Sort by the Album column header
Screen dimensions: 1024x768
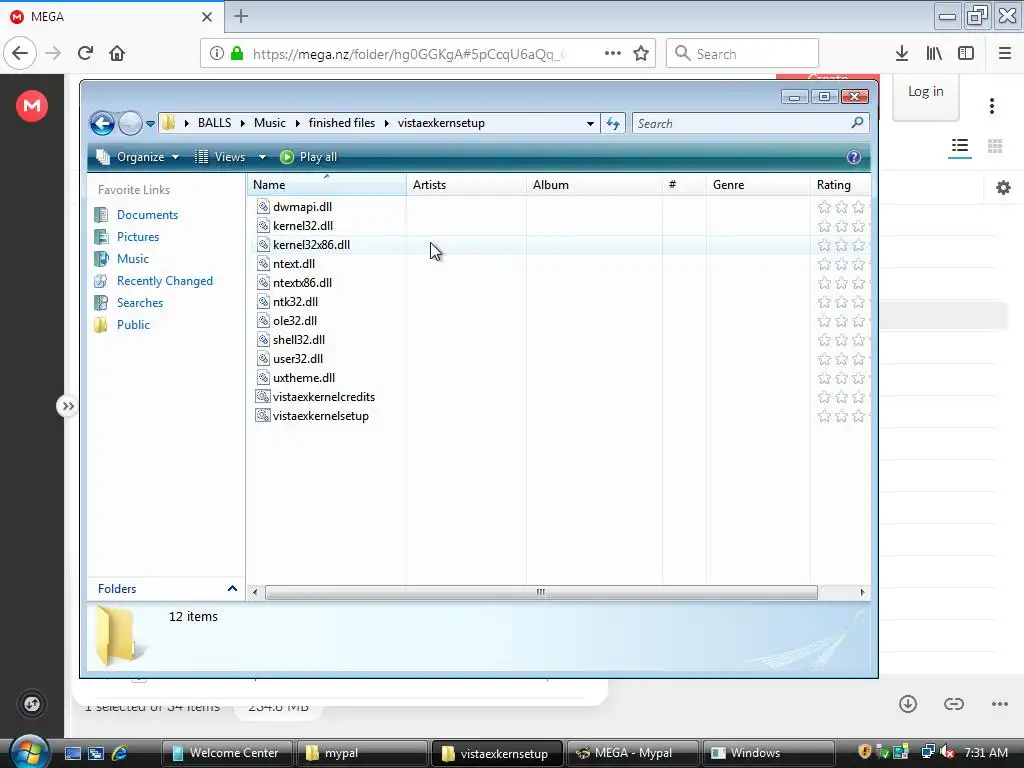(x=594, y=185)
